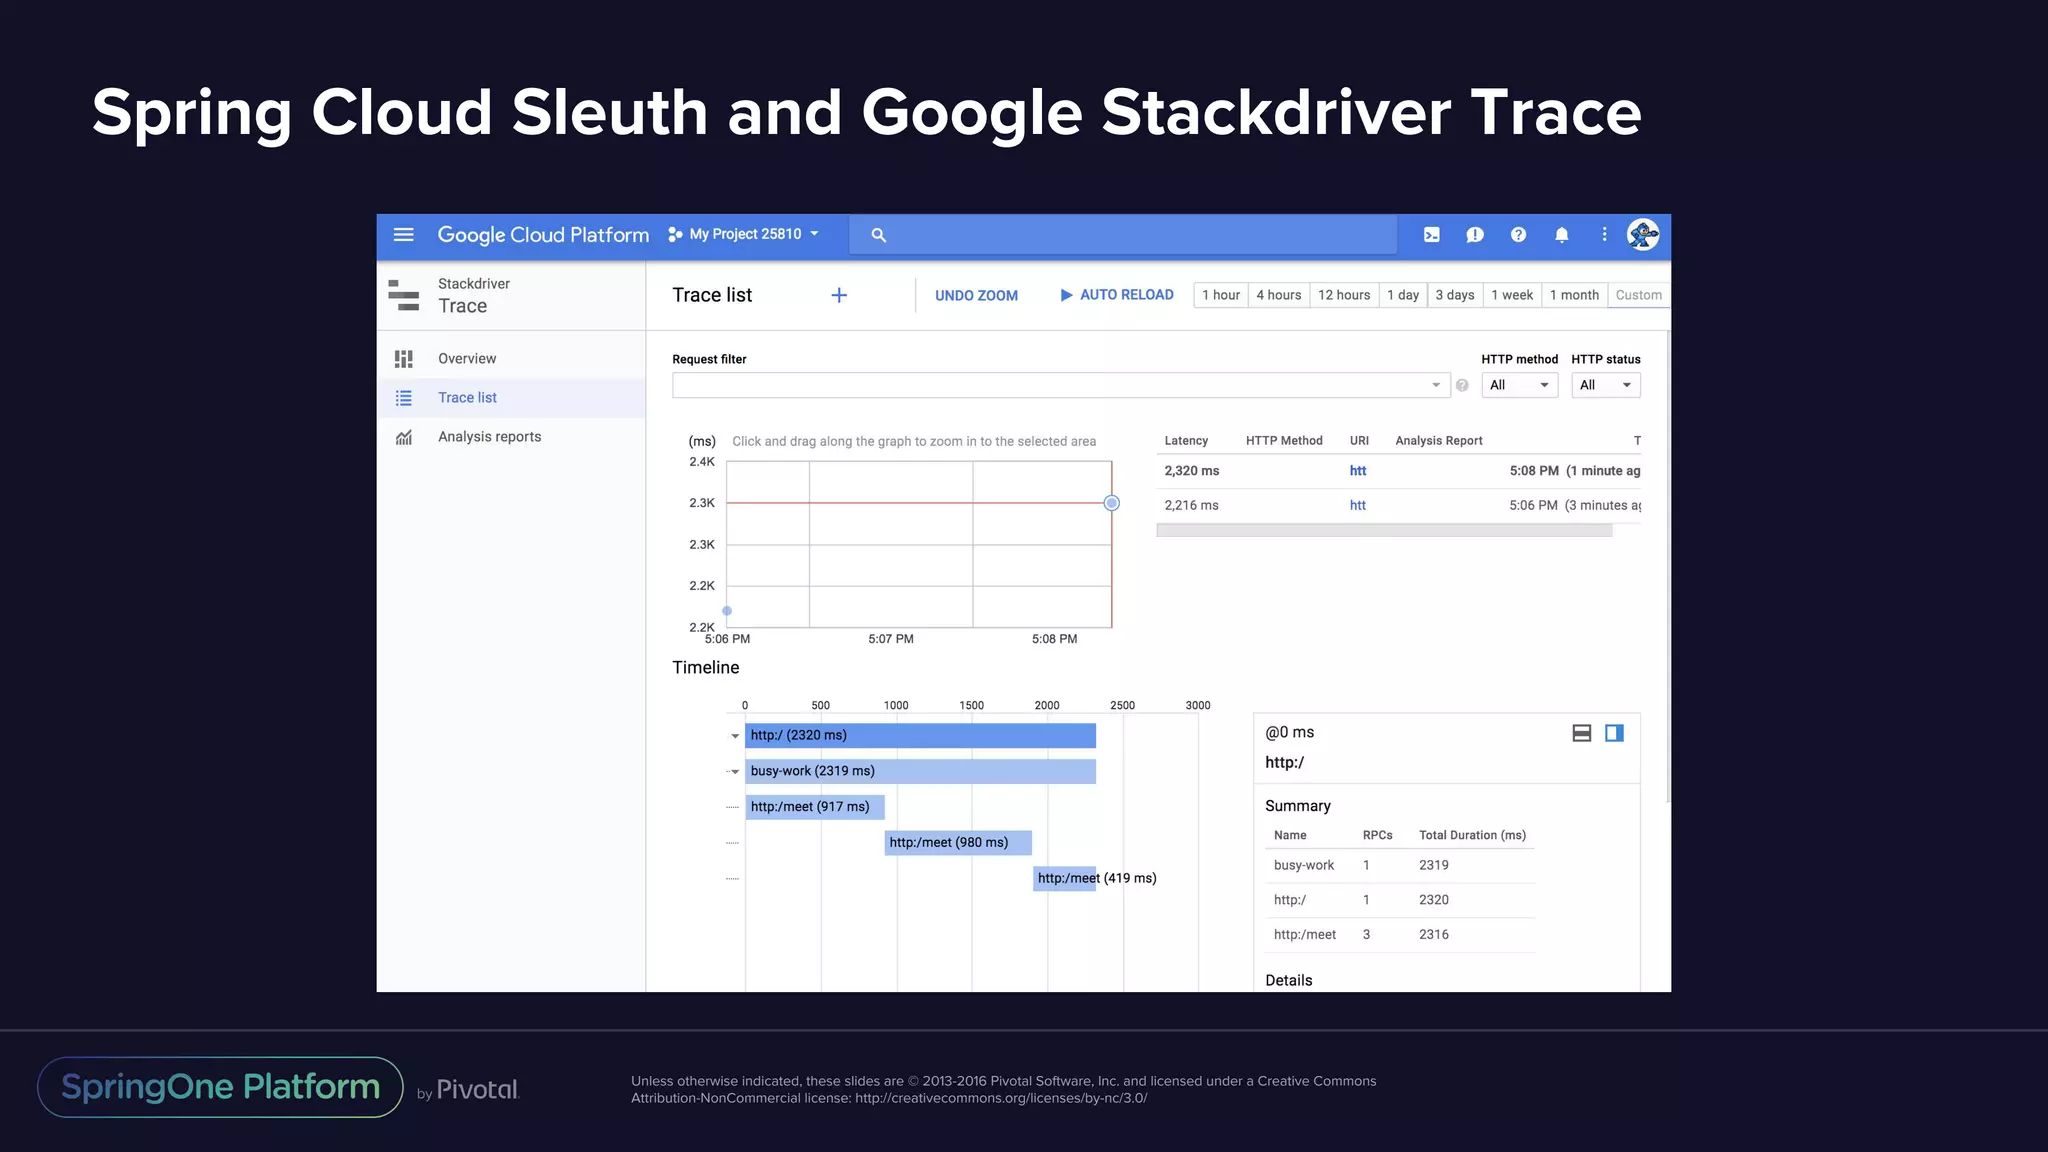Image resolution: width=2048 pixels, height=1152 pixels.
Task: Open Cloud Shell terminal icon
Action: [x=1432, y=234]
